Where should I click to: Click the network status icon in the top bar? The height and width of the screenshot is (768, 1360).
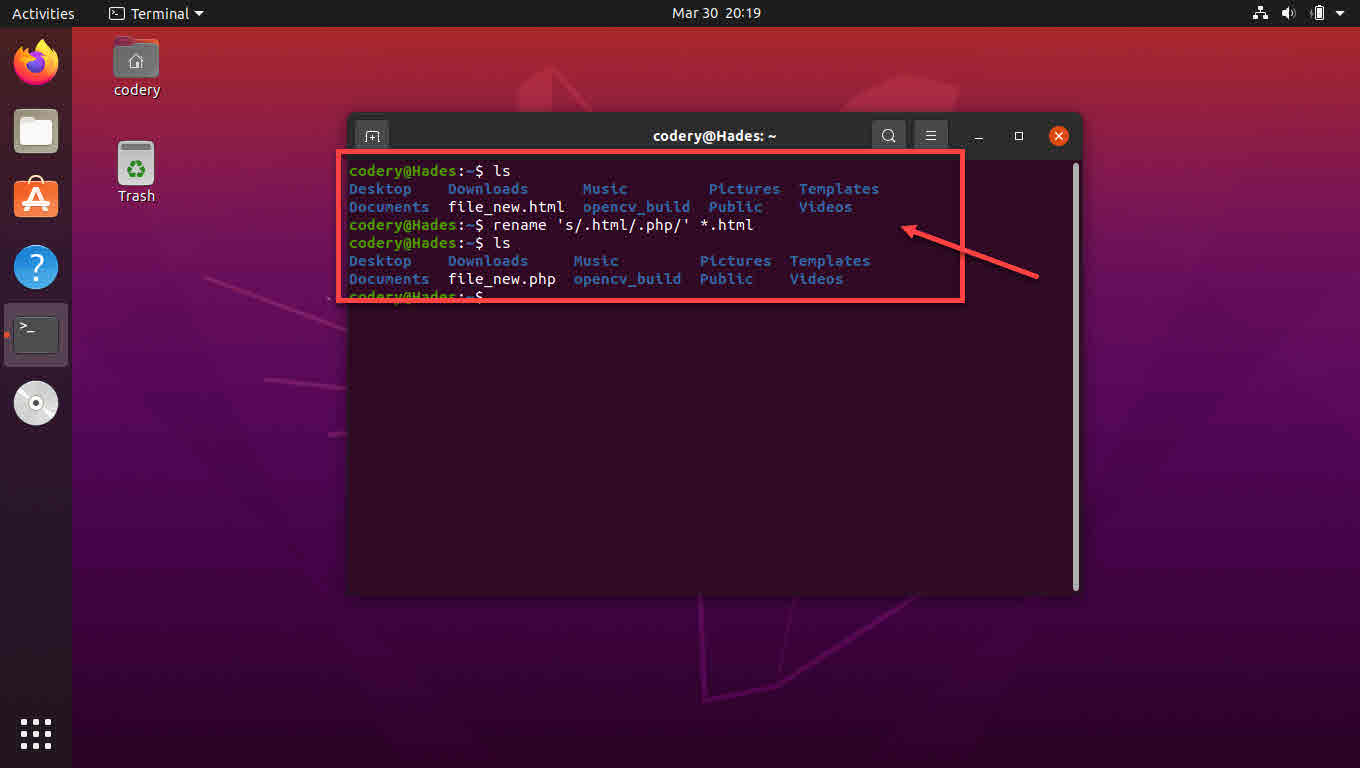pos(1259,13)
